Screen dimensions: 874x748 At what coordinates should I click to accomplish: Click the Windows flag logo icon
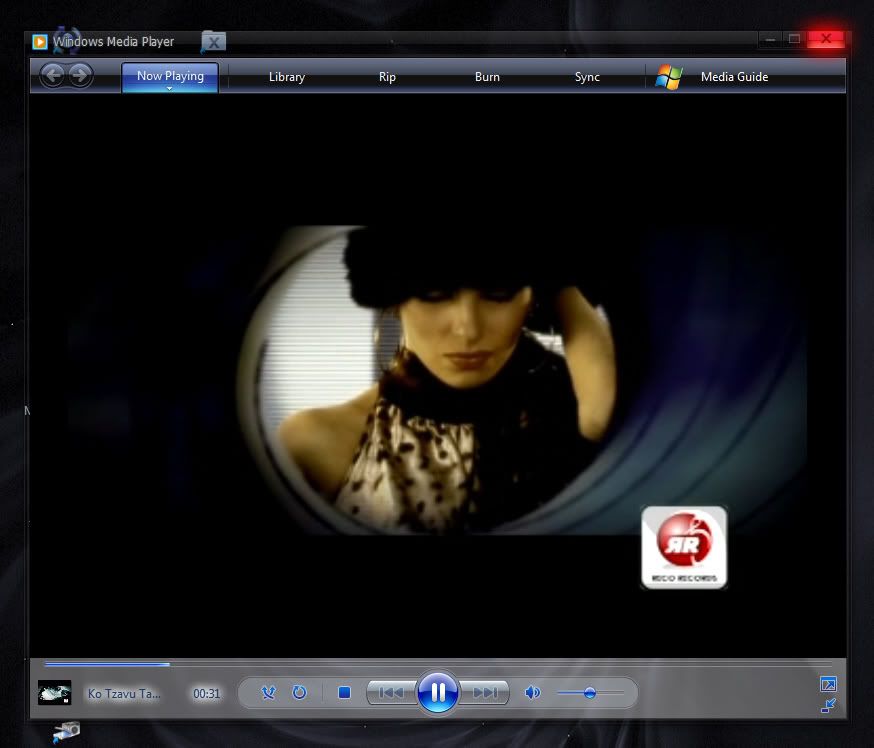click(x=669, y=77)
